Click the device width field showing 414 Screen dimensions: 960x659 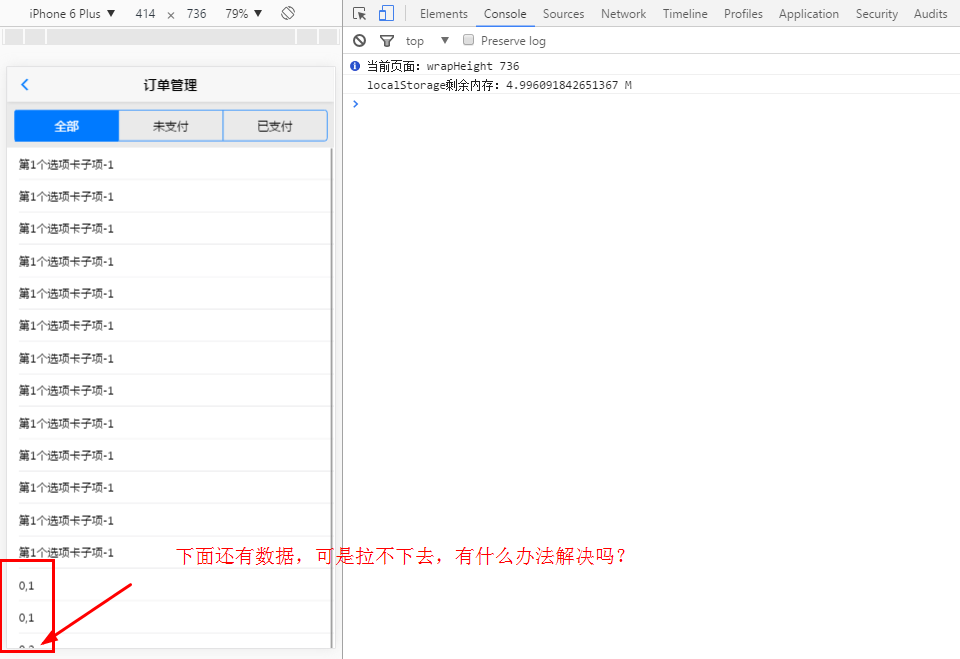tap(145, 14)
